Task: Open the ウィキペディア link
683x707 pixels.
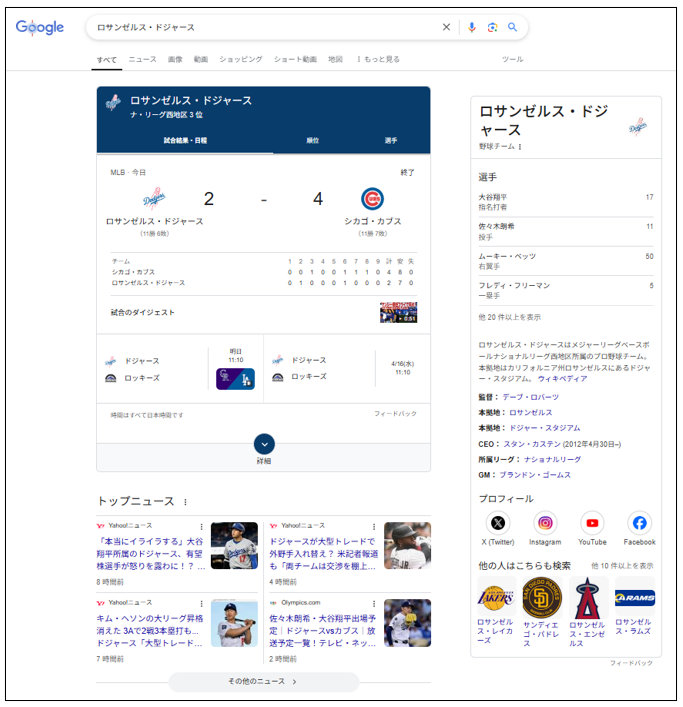Action: (562, 379)
